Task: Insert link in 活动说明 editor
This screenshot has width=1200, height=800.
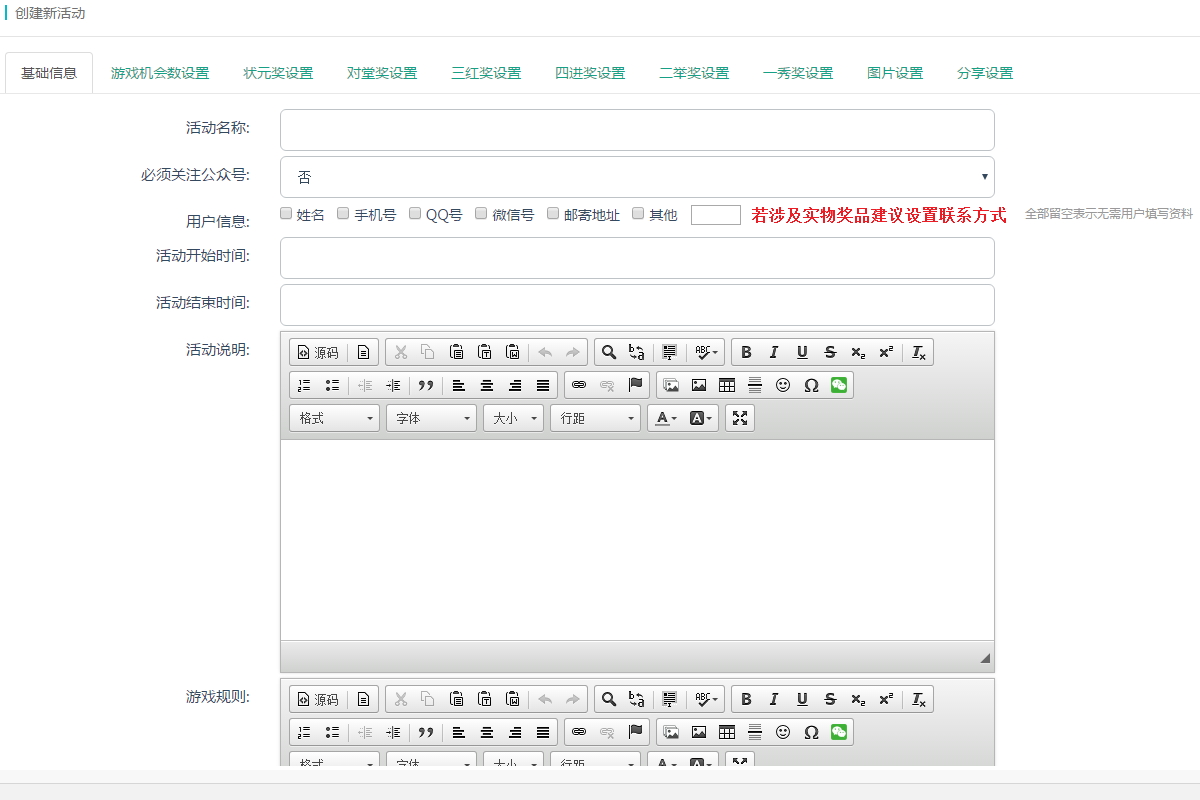Action: coord(578,385)
